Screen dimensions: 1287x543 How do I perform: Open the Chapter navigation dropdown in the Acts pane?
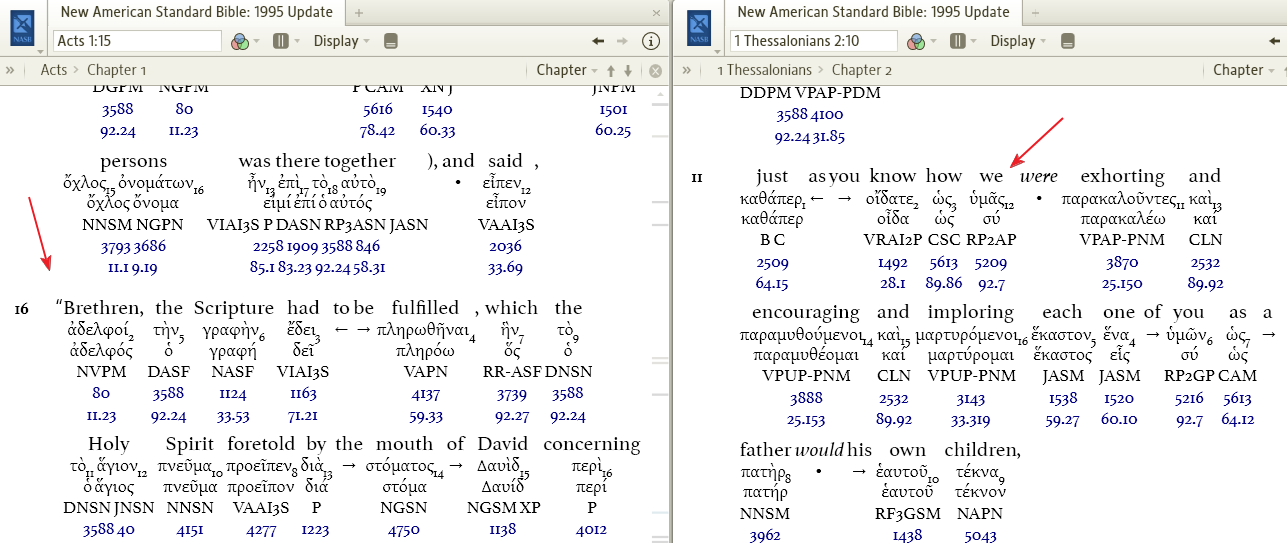coord(568,70)
